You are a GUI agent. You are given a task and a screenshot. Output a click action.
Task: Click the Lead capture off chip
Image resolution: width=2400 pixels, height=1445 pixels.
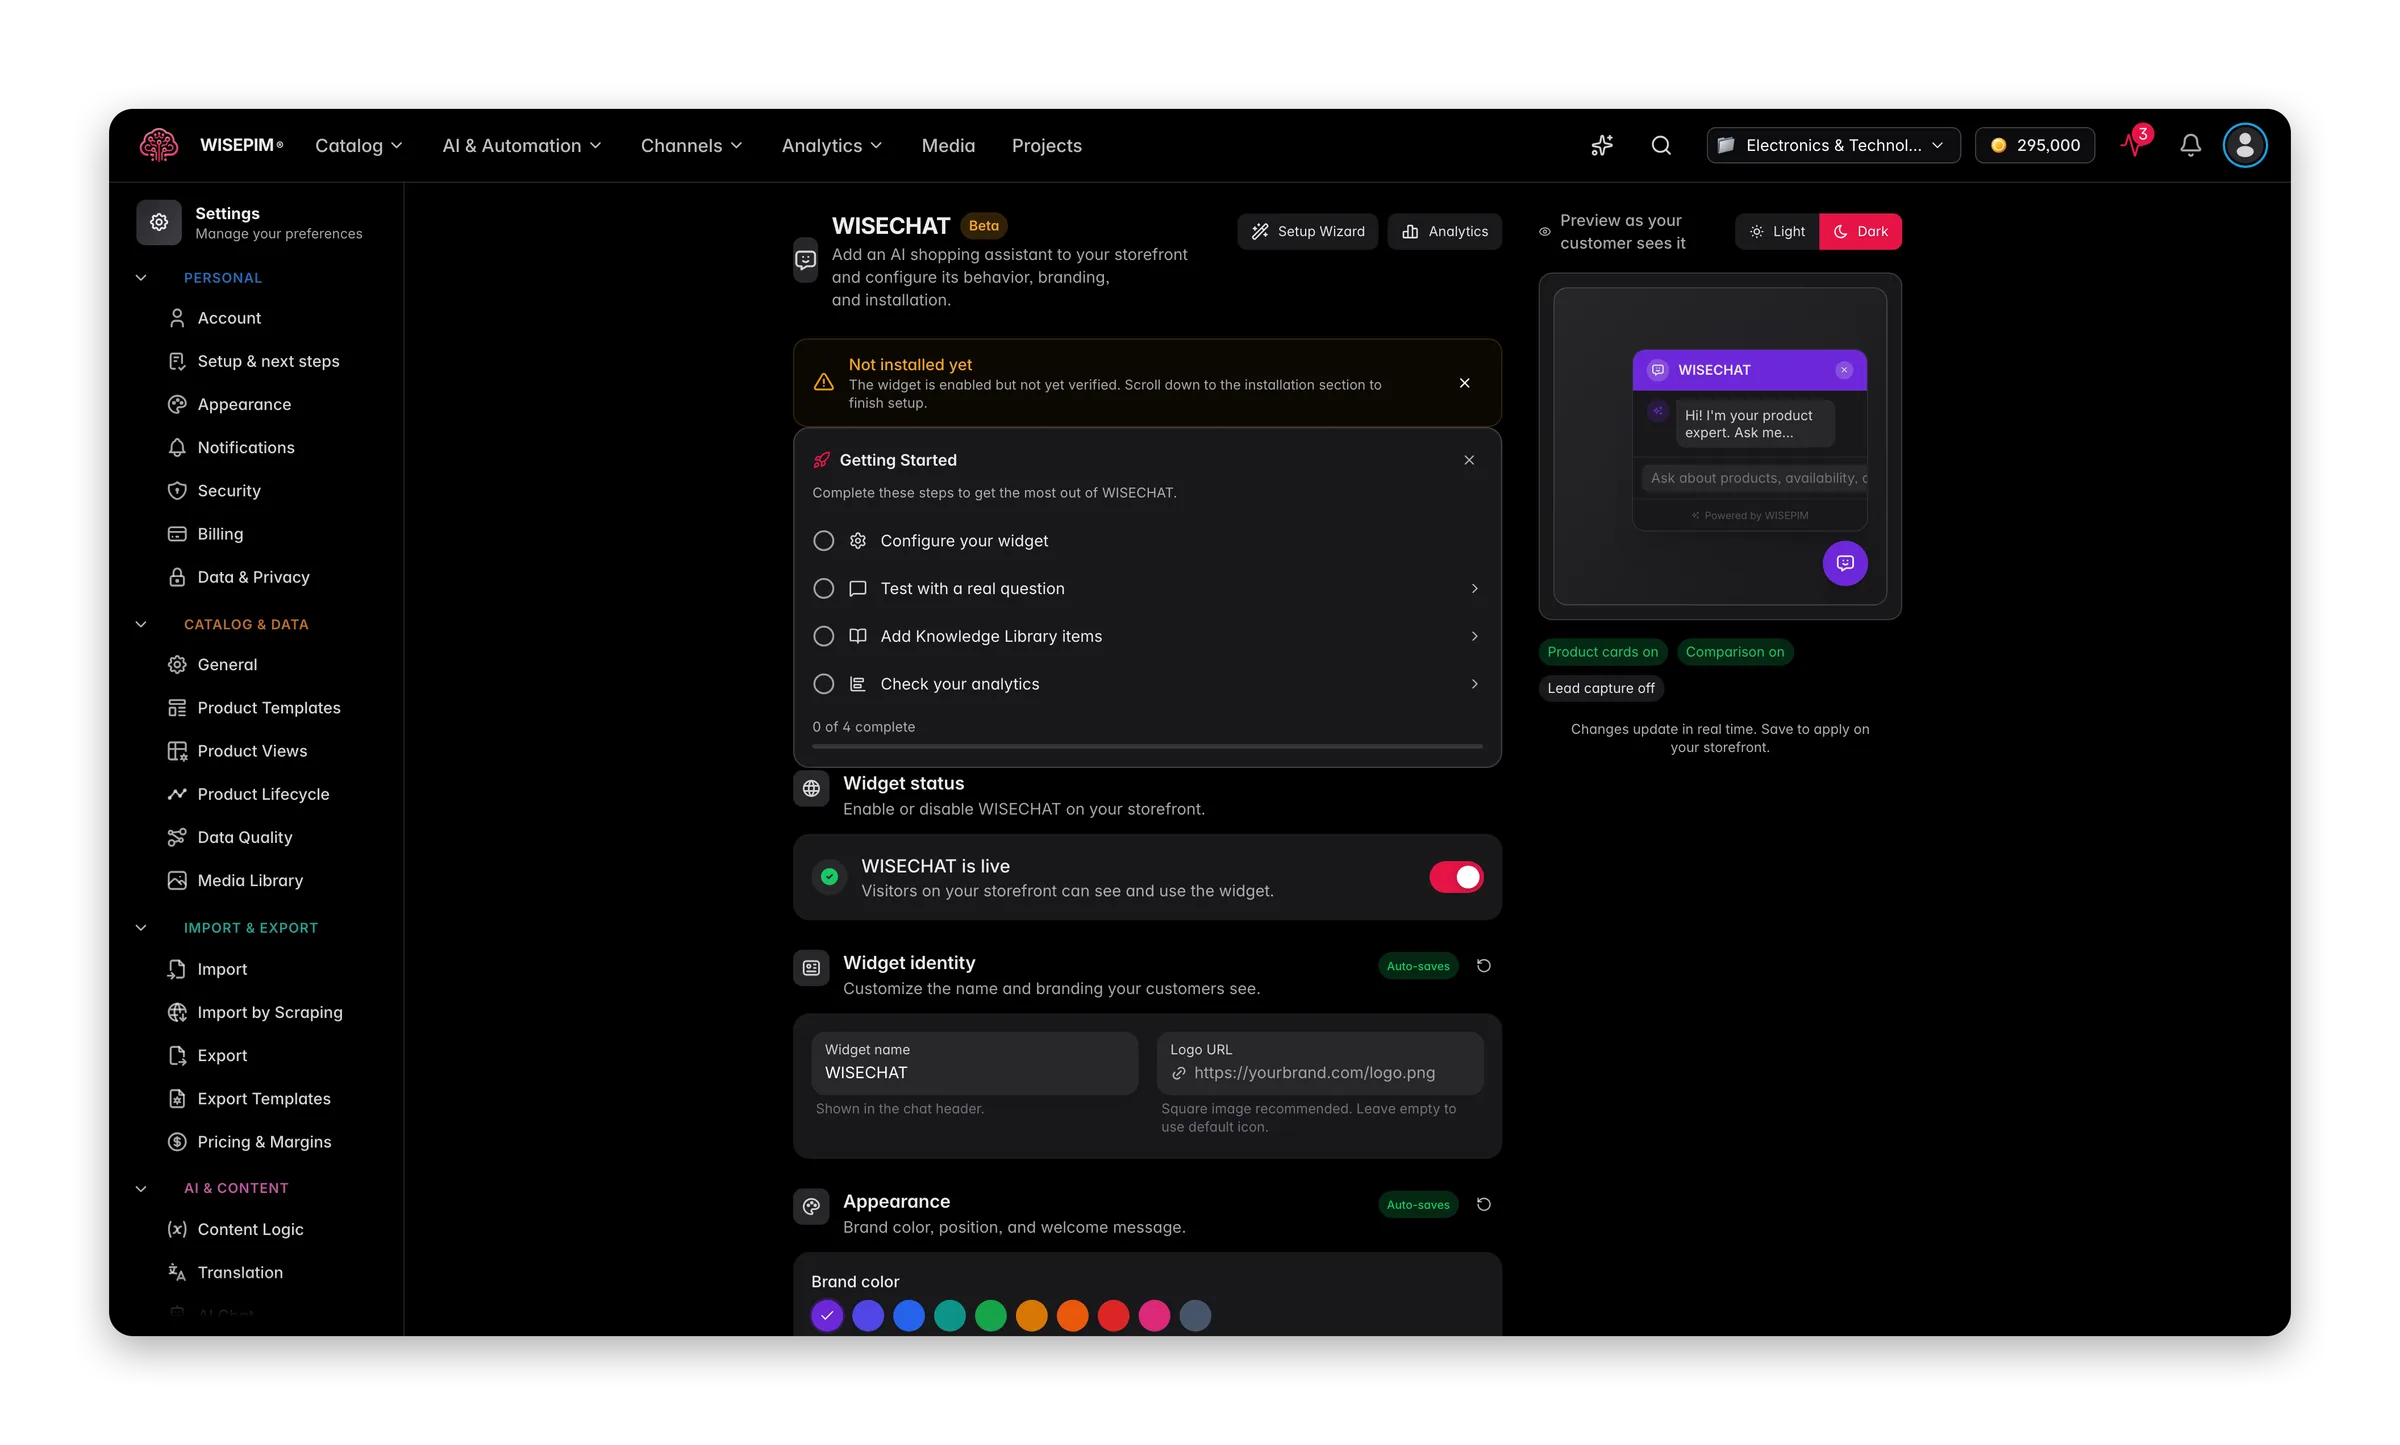tap(1600, 688)
